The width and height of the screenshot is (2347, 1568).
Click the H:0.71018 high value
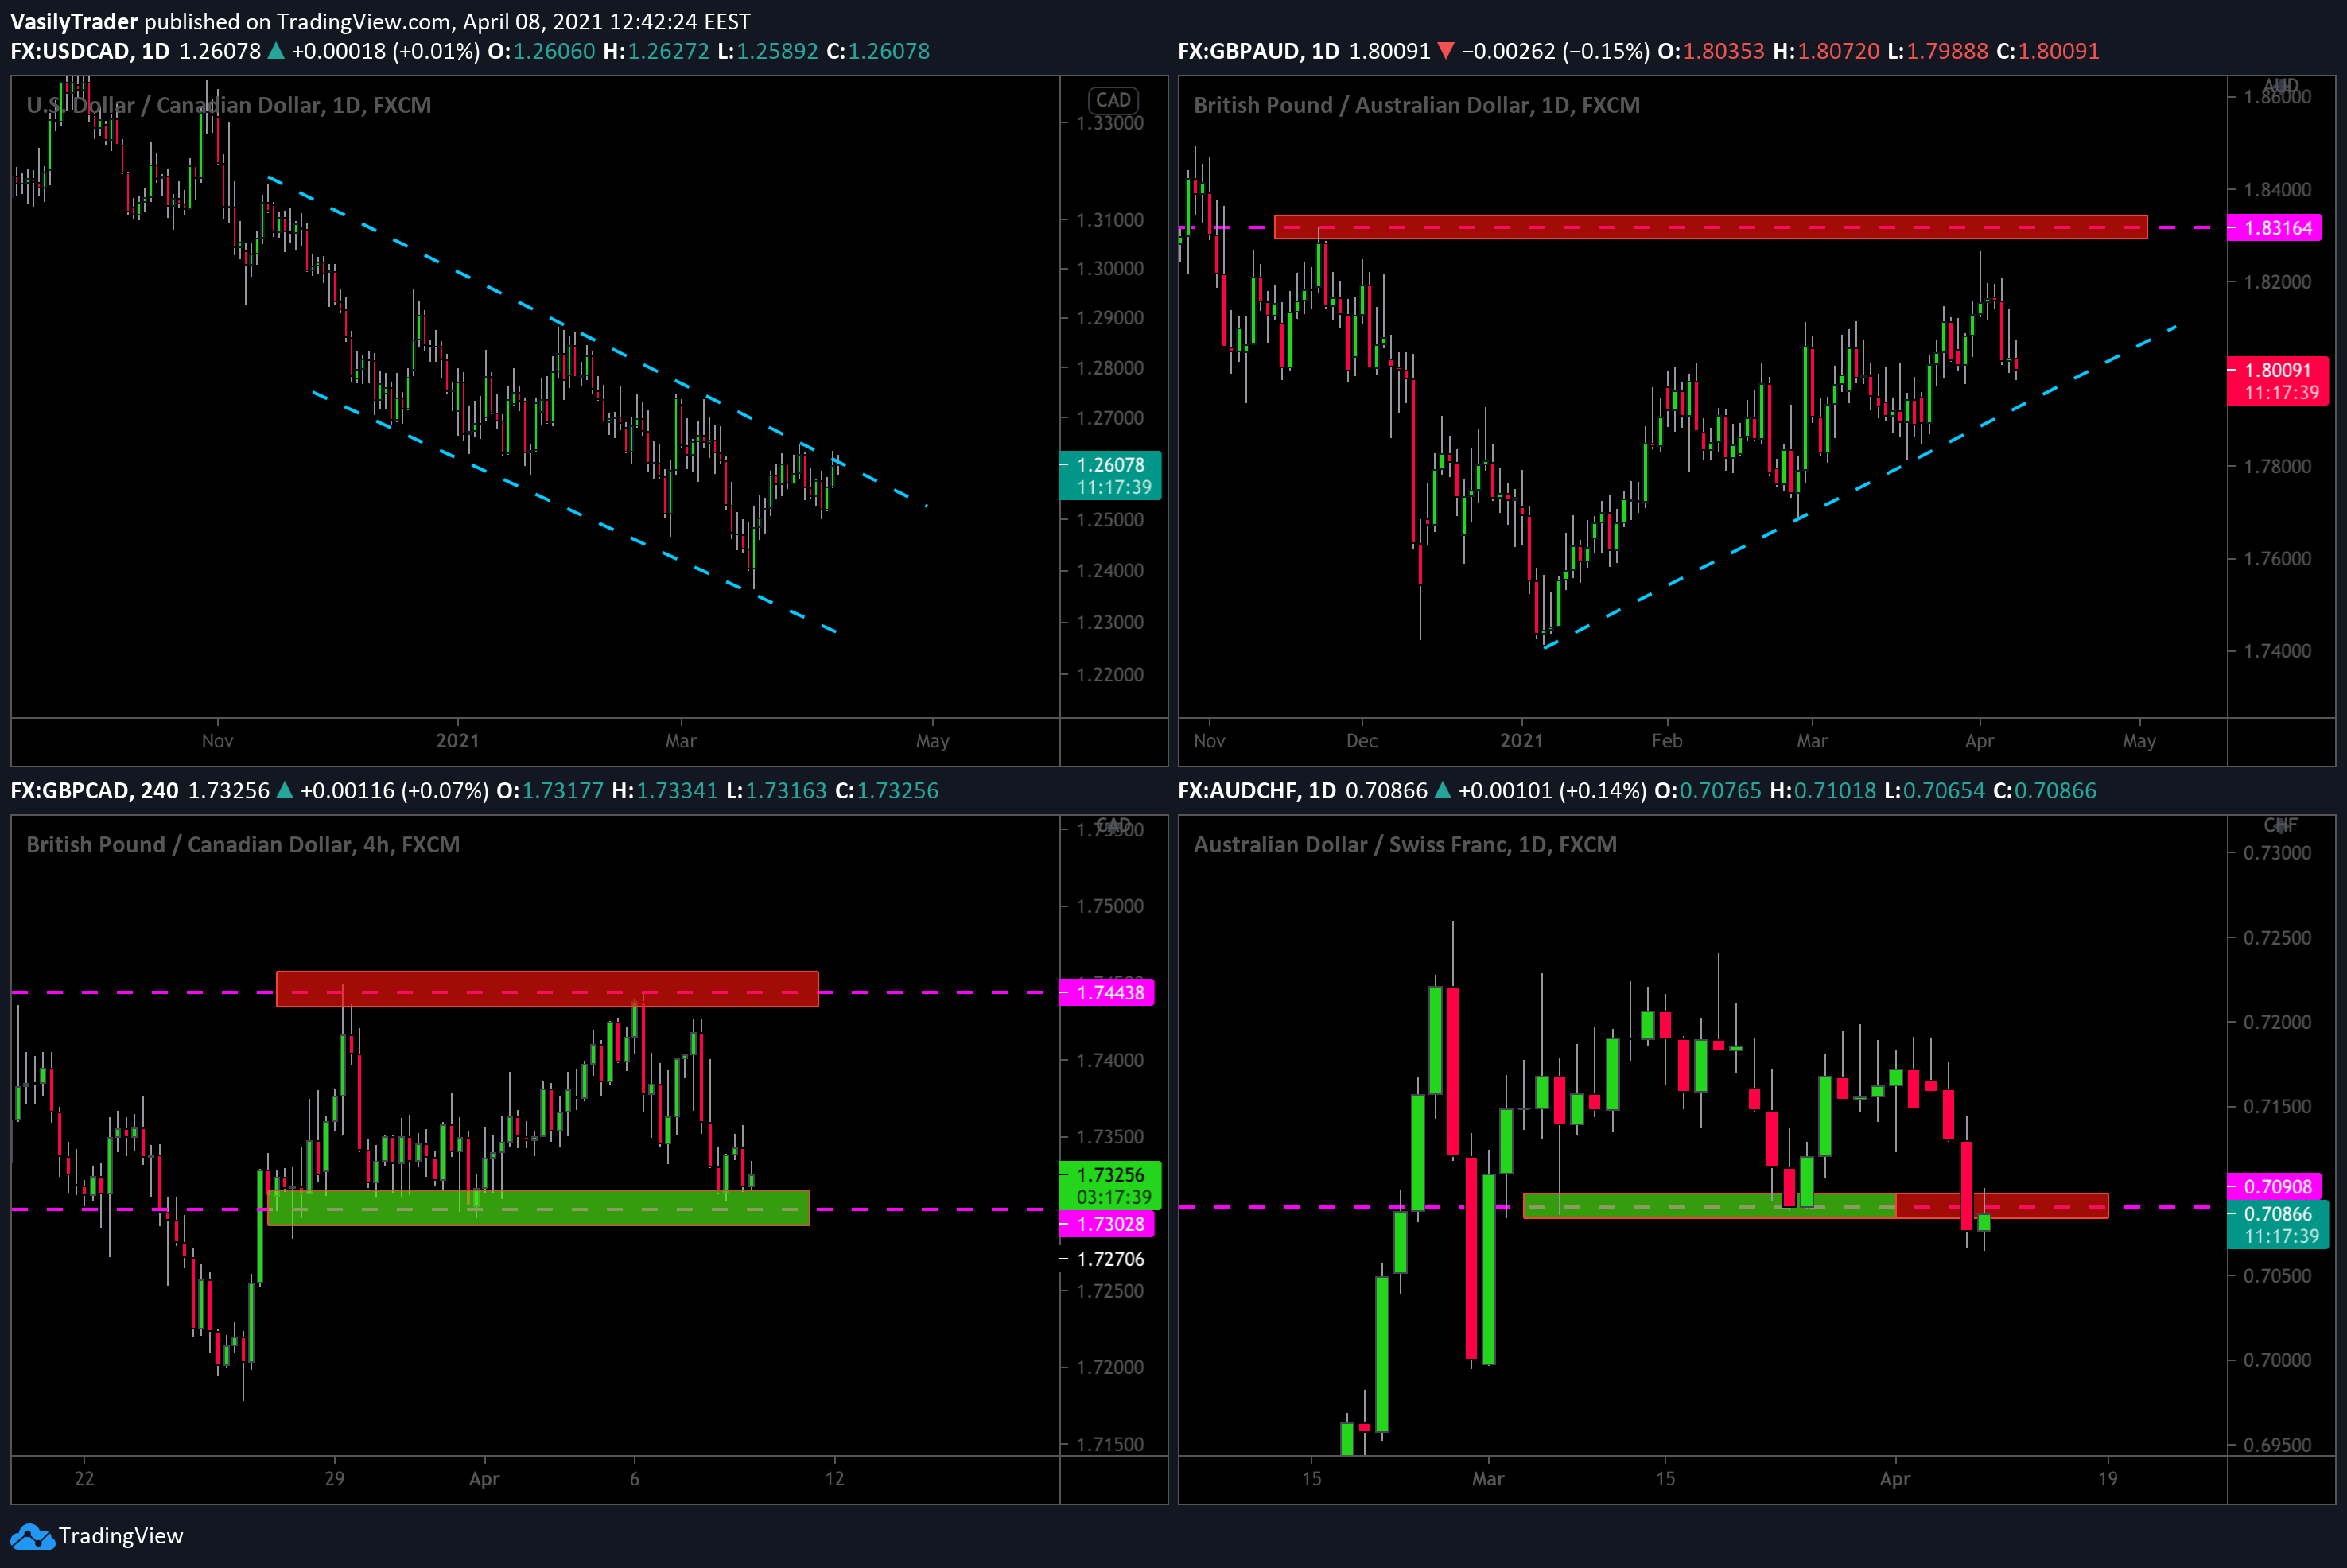1823,791
